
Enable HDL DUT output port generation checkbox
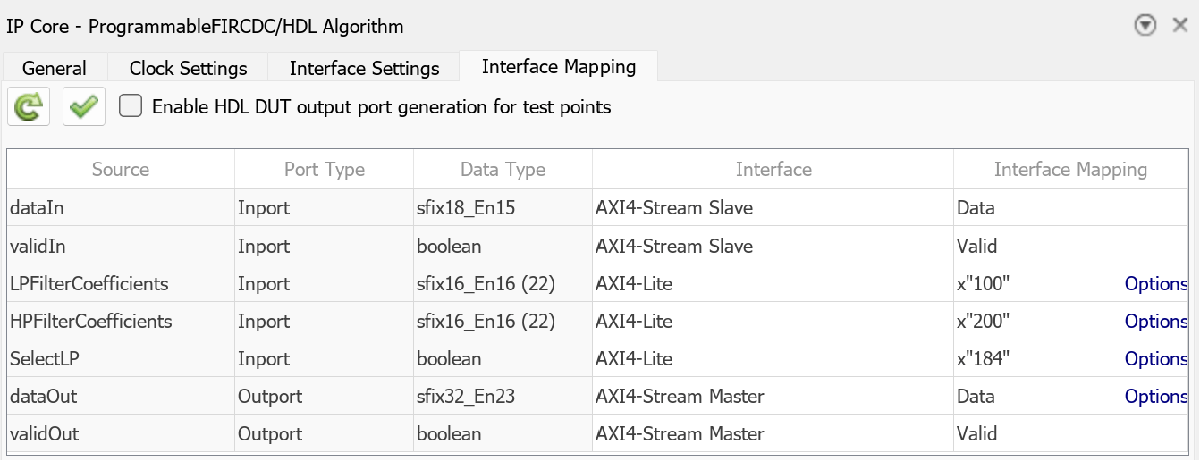tap(130, 106)
